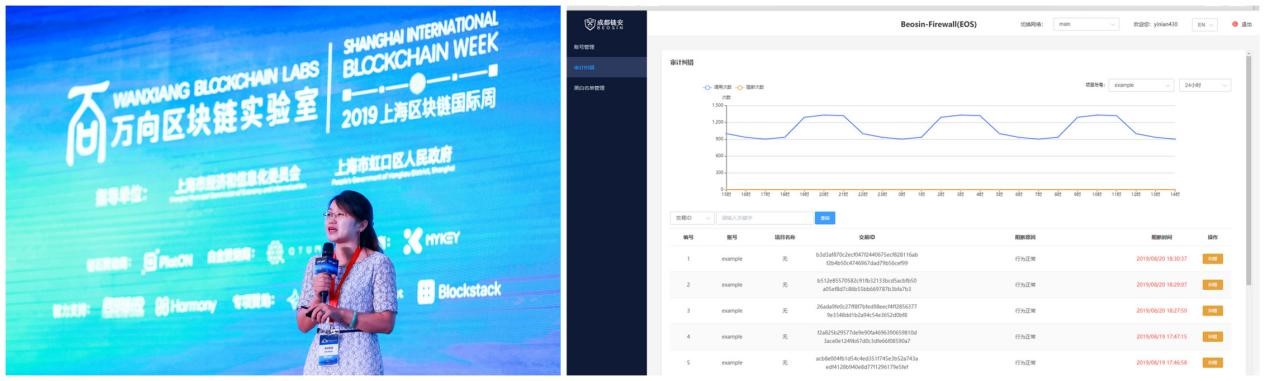Open the network dropdown showing main

click(x=1085, y=23)
